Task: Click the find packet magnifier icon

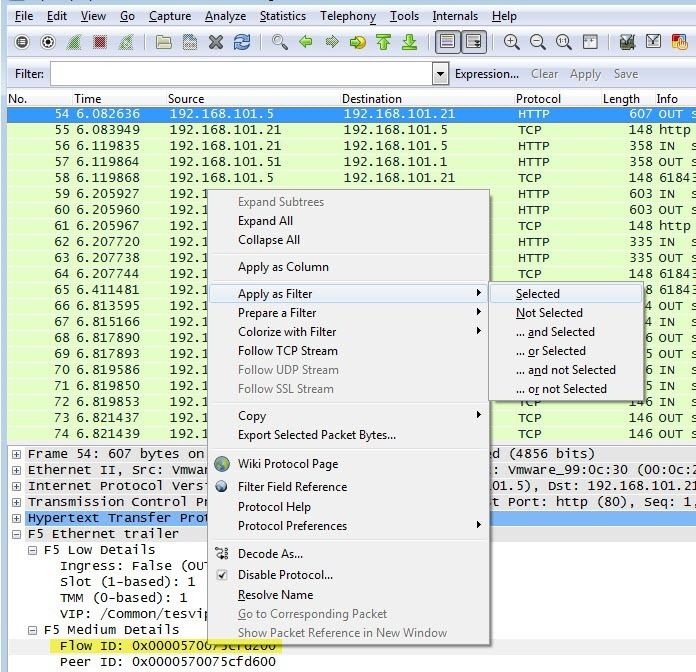Action: click(279, 43)
